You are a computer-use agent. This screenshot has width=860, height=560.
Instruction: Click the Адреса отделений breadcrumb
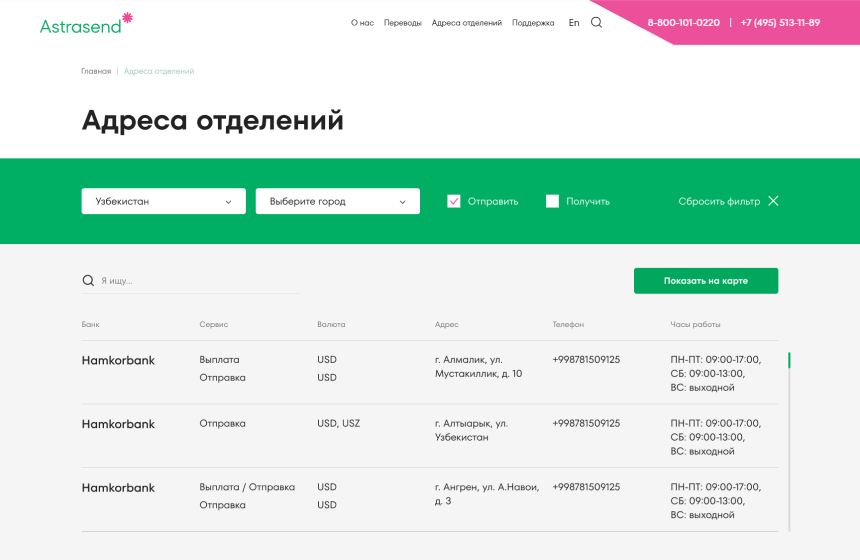[159, 71]
